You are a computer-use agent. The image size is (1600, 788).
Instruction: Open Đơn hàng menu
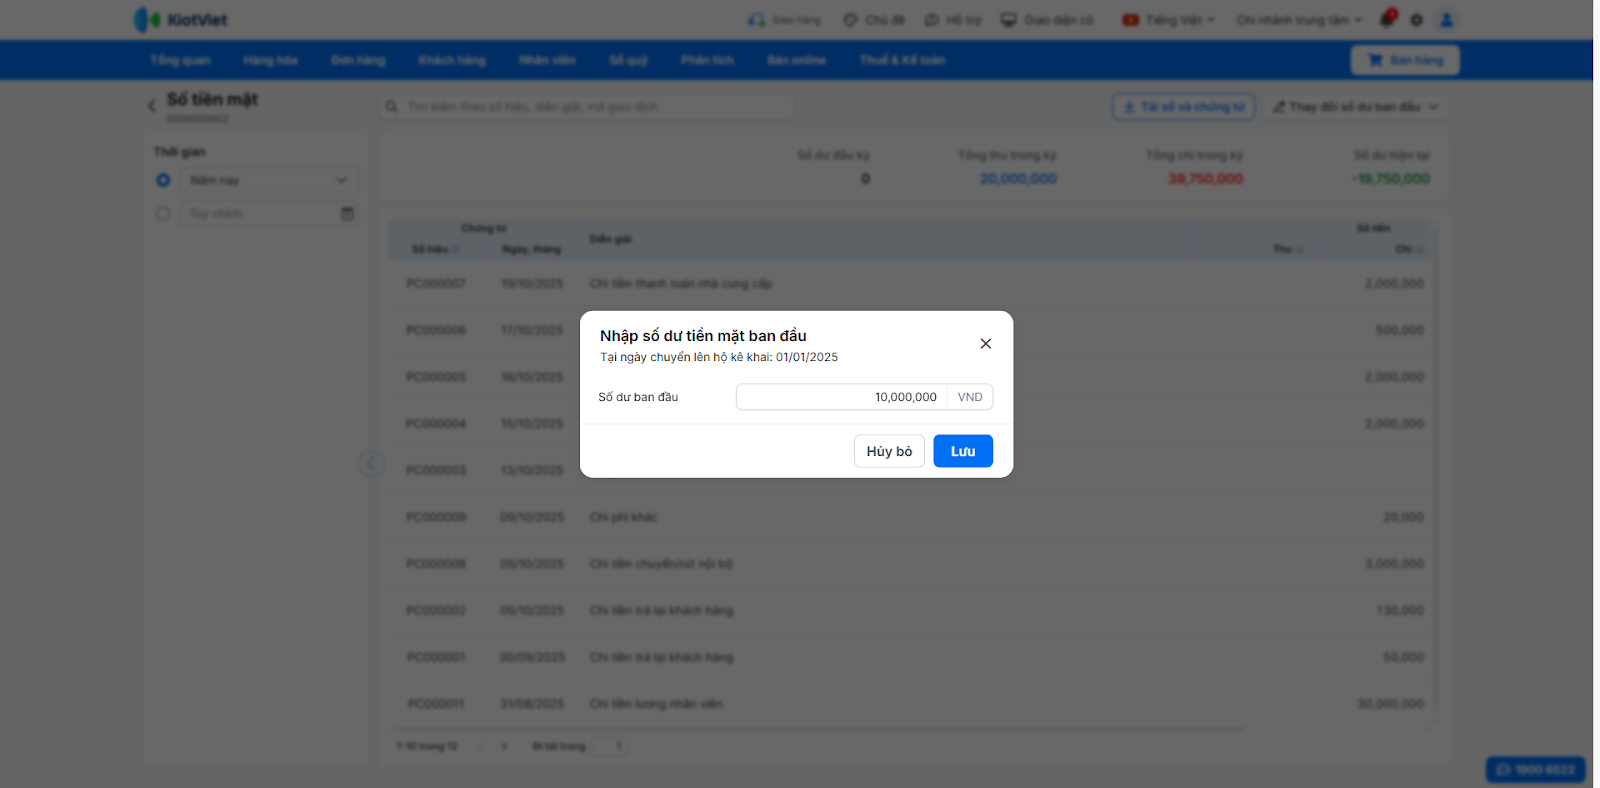(358, 60)
